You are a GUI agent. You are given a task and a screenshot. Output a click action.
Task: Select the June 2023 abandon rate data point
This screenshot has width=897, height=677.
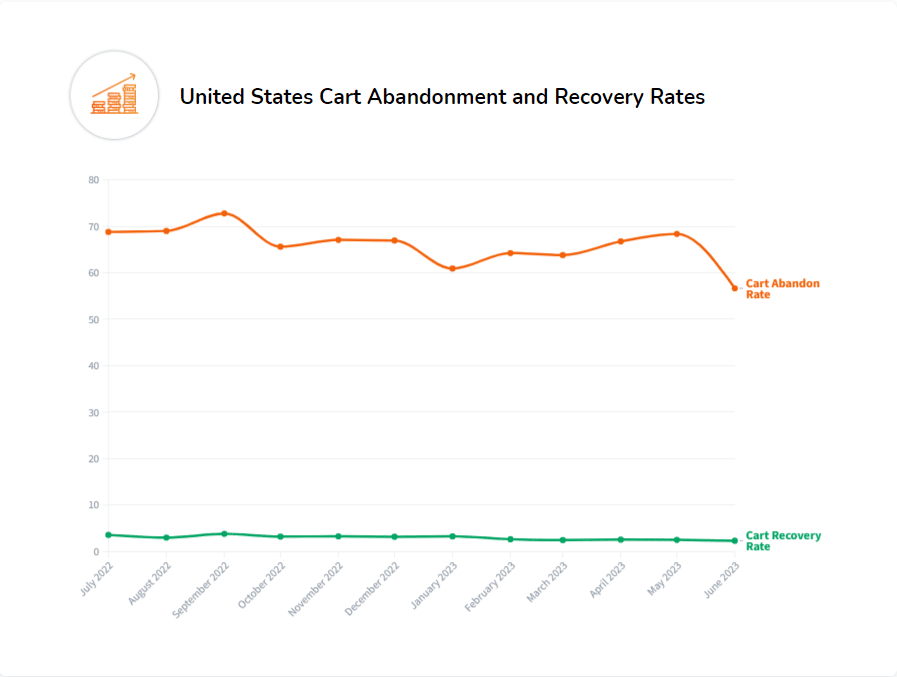735,288
